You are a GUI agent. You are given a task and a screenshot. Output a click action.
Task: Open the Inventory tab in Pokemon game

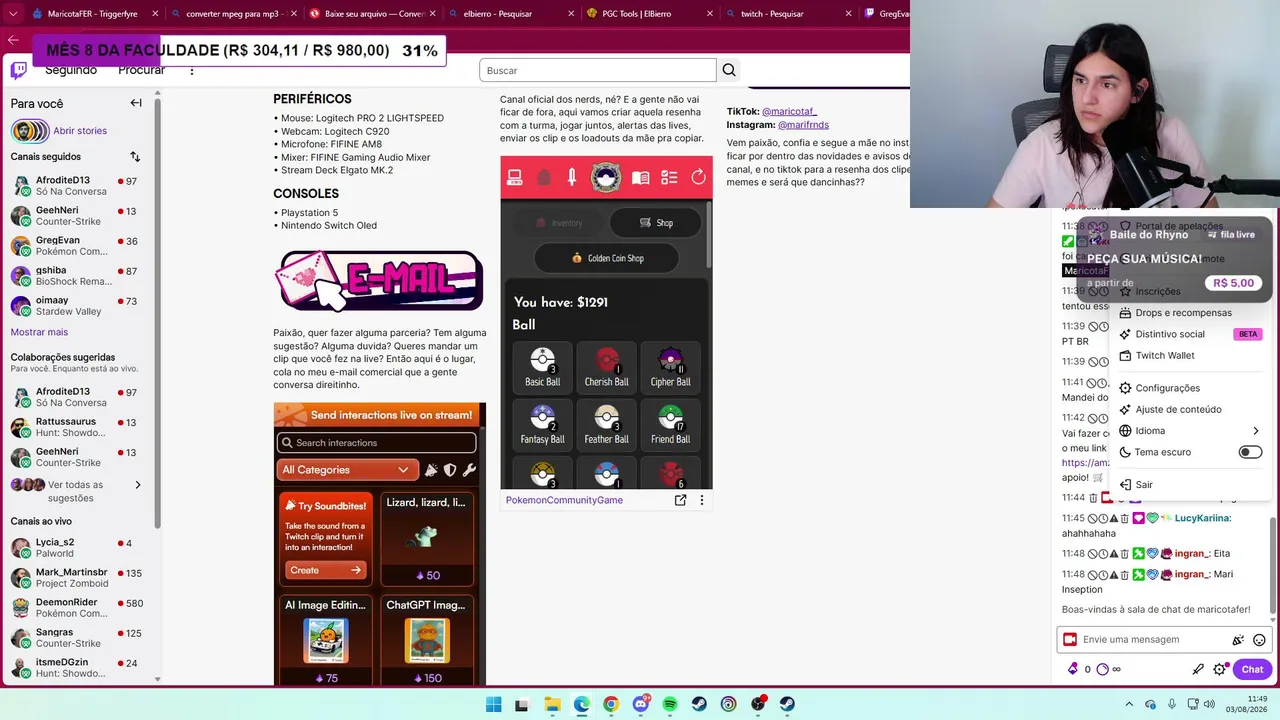click(558, 223)
